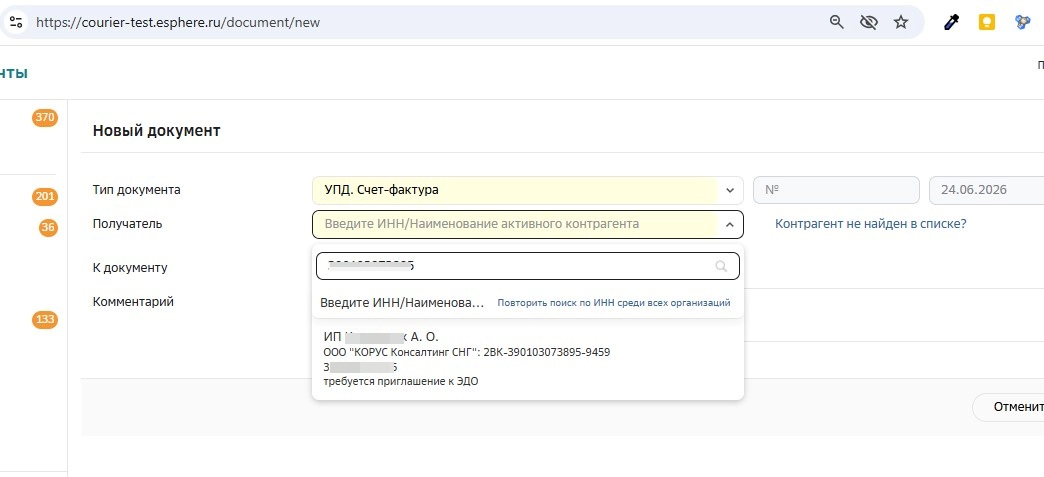Collapse the Получатель dropdown chevron
The height and width of the screenshot is (477, 1044).
730,225
